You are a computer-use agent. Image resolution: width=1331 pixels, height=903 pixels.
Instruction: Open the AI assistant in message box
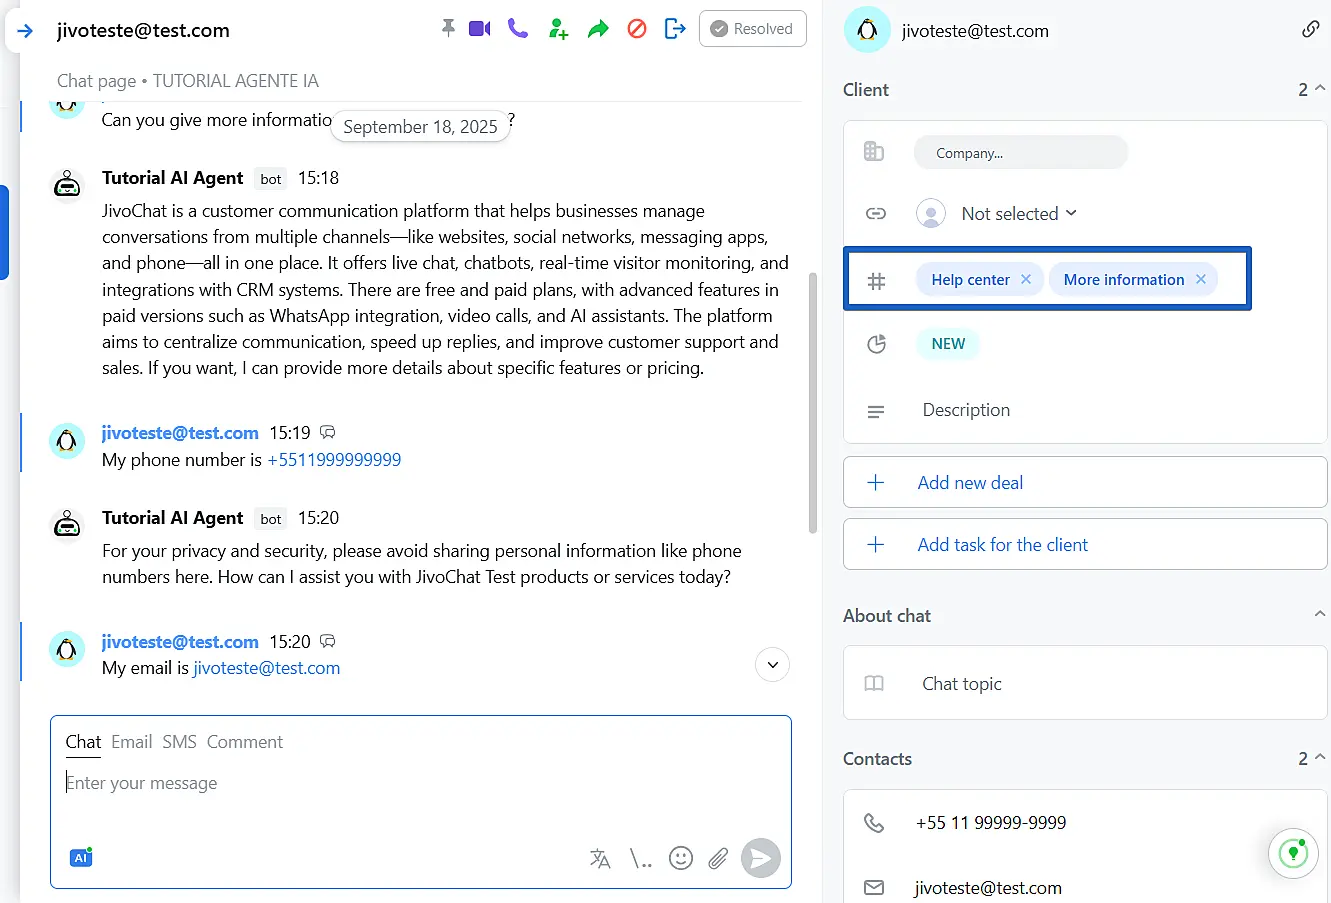pyautogui.click(x=81, y=858)
